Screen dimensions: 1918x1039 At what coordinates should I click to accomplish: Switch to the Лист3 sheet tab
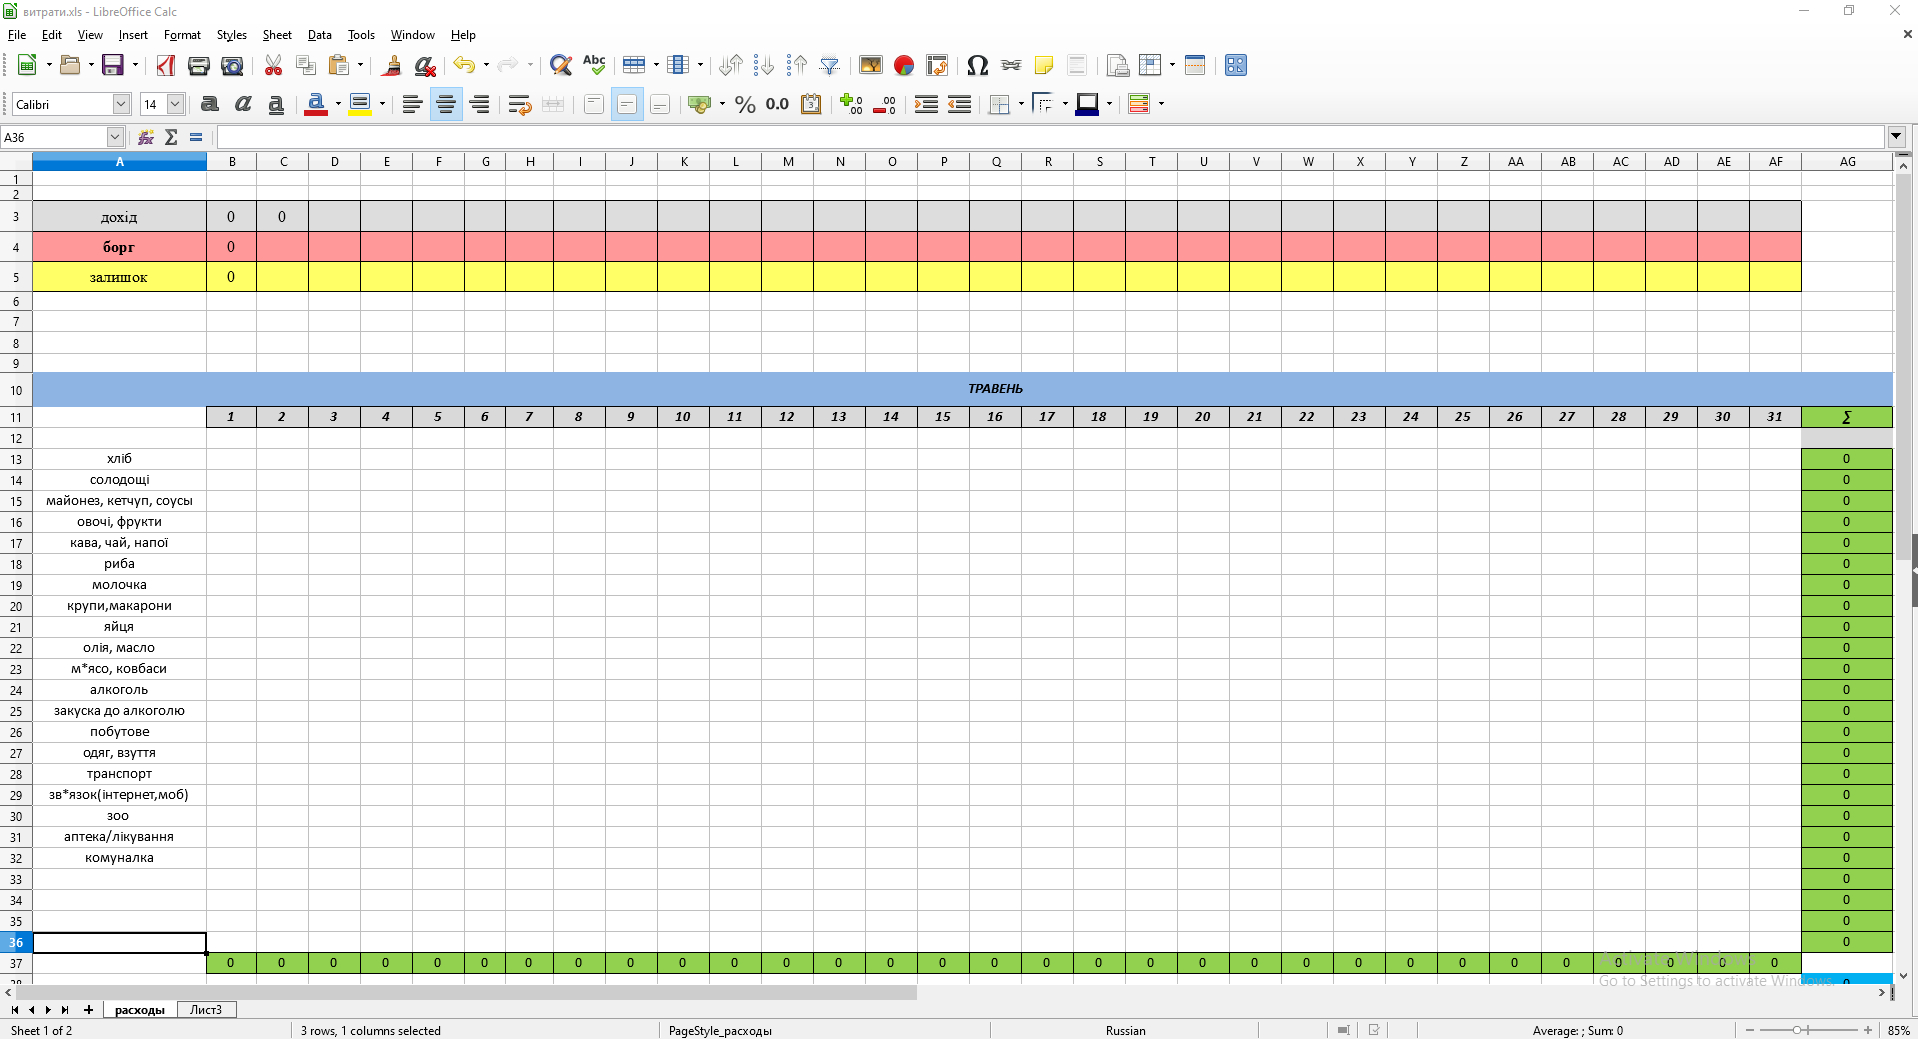coord(206,1010)
